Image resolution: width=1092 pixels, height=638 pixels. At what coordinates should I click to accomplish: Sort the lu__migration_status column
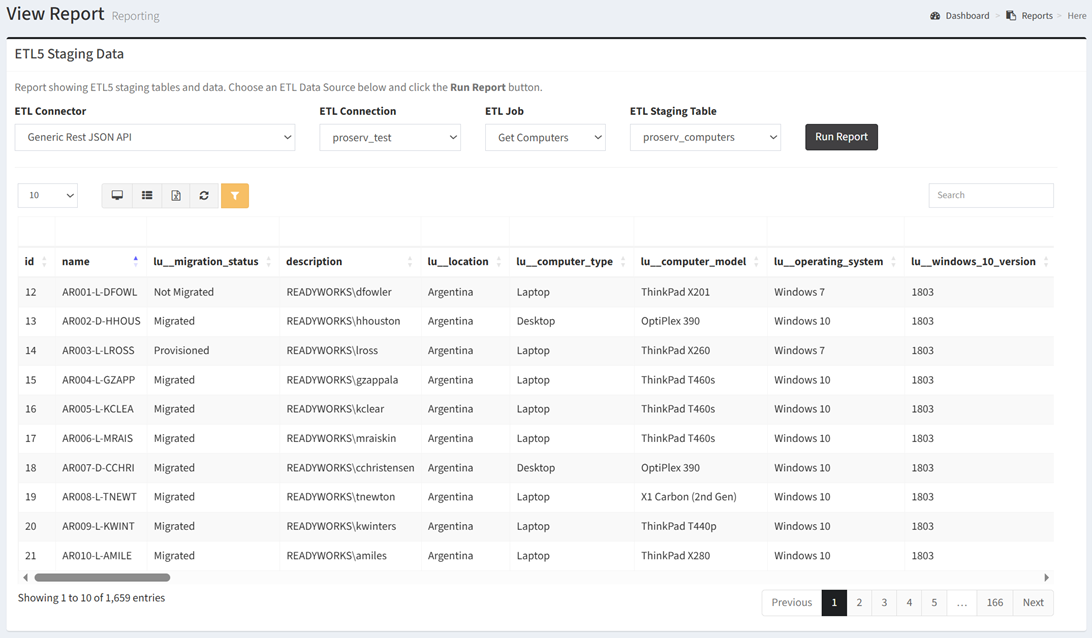268,262
